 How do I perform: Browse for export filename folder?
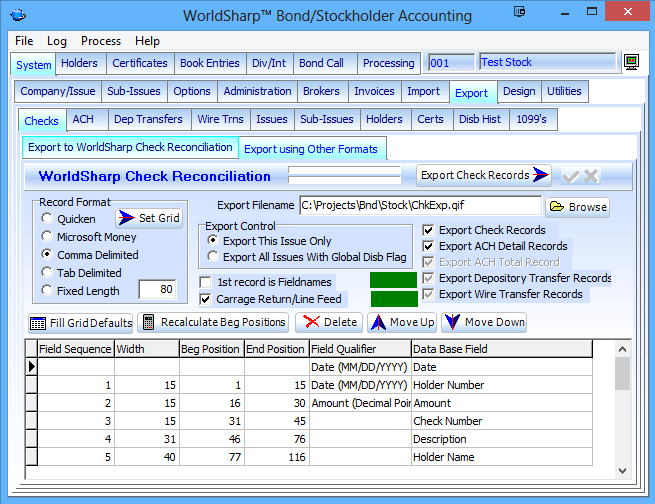tap(578, 207)
